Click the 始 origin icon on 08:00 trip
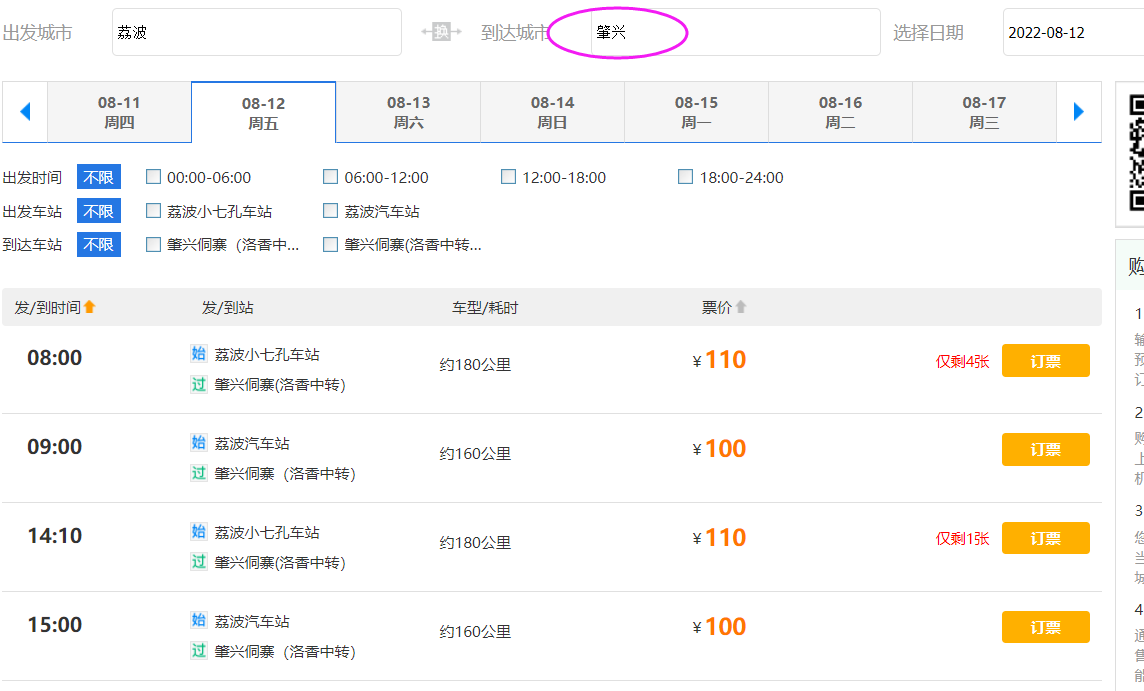1144x691 pixels. (x=199, y=354)
